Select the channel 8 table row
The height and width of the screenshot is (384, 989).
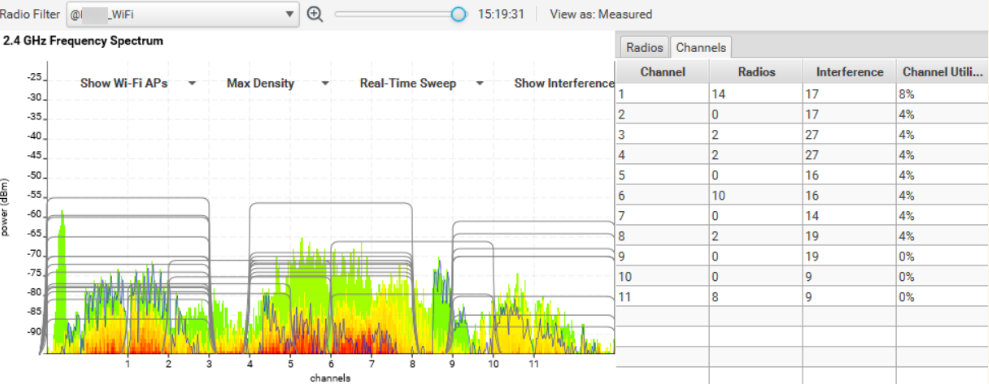[802, 236]
